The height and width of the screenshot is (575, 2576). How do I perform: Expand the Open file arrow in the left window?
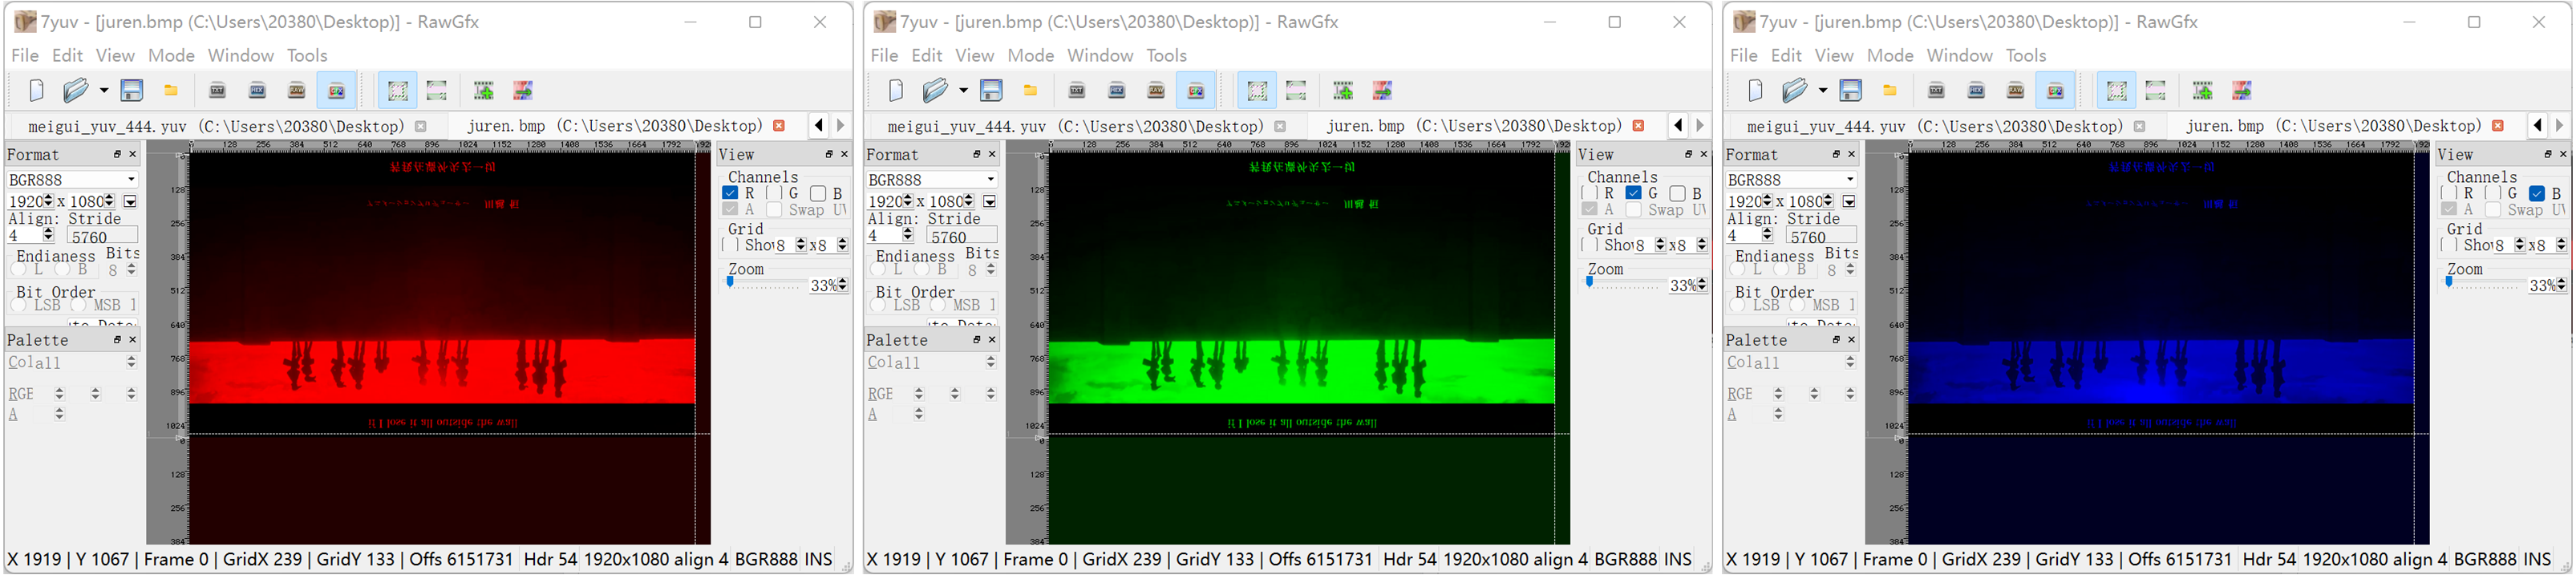tap(104, 91)
